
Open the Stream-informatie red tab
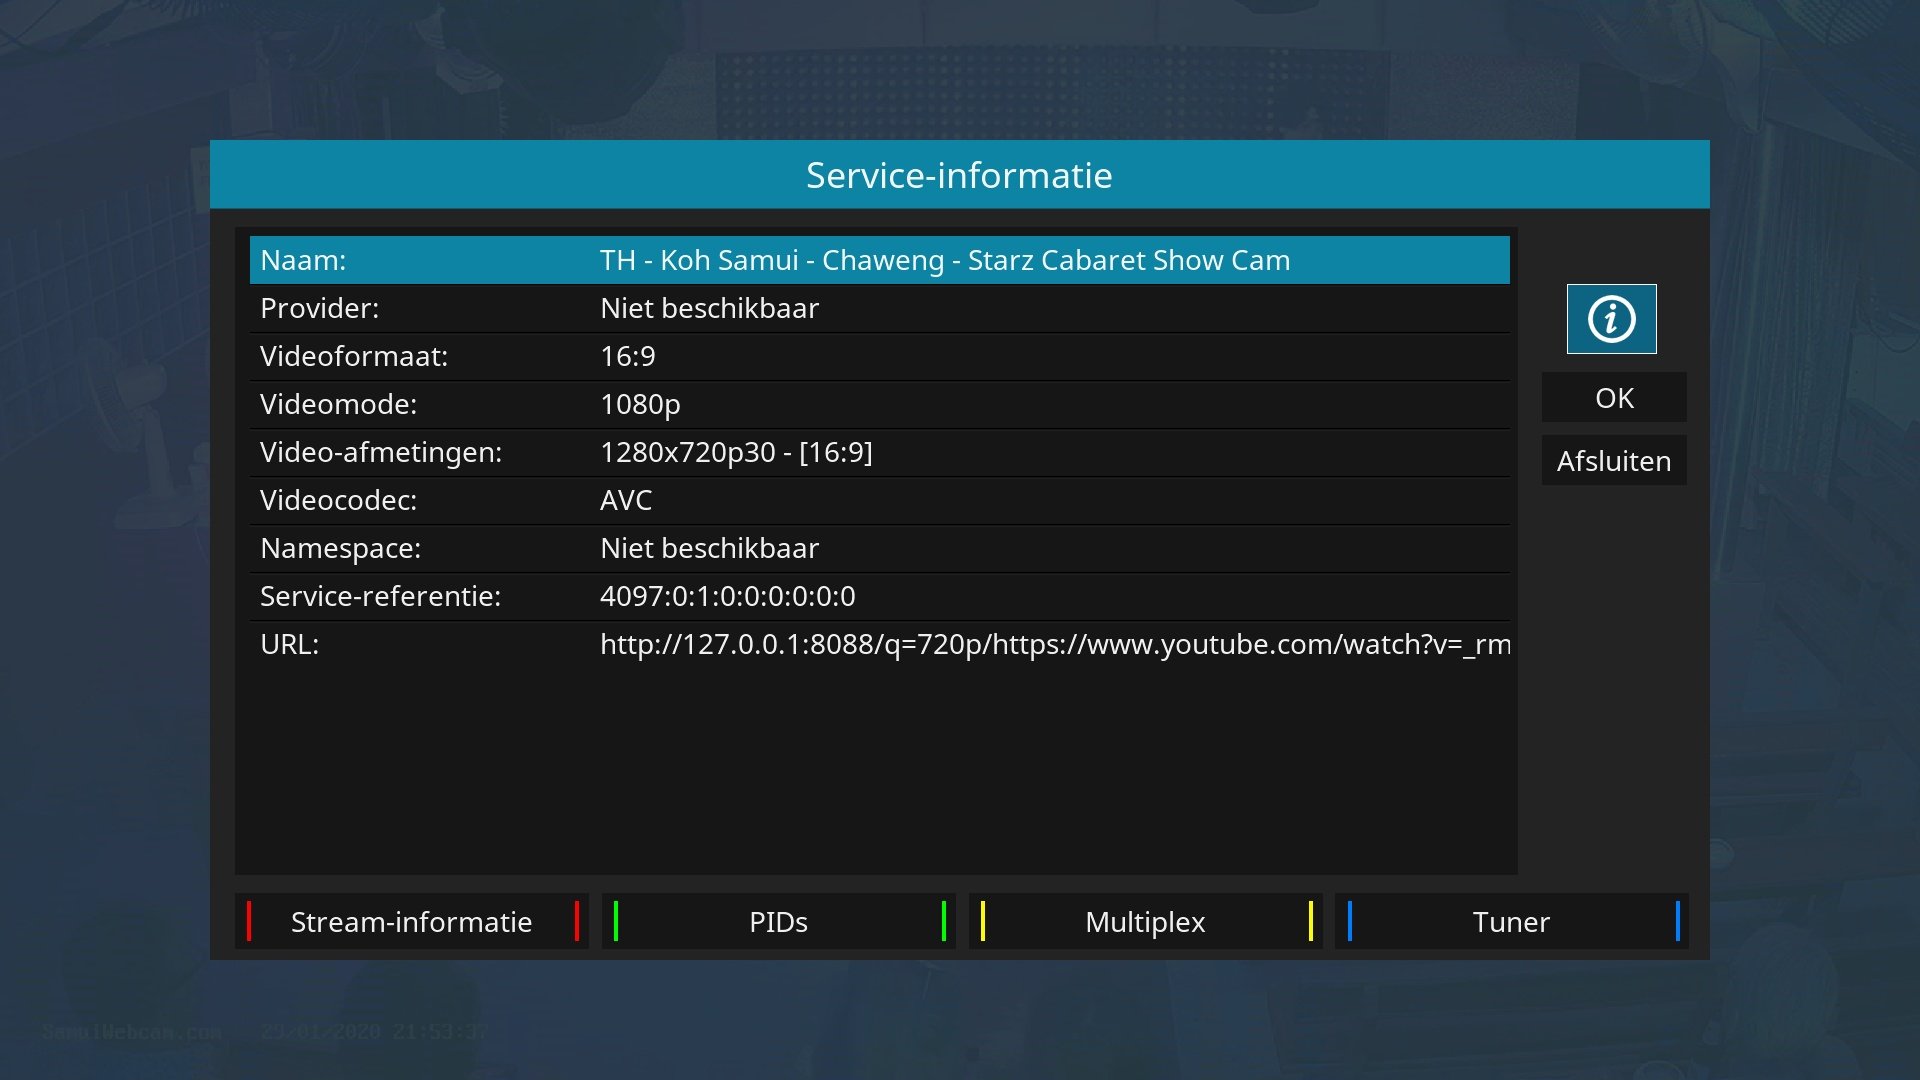click(x=411, y=921)
